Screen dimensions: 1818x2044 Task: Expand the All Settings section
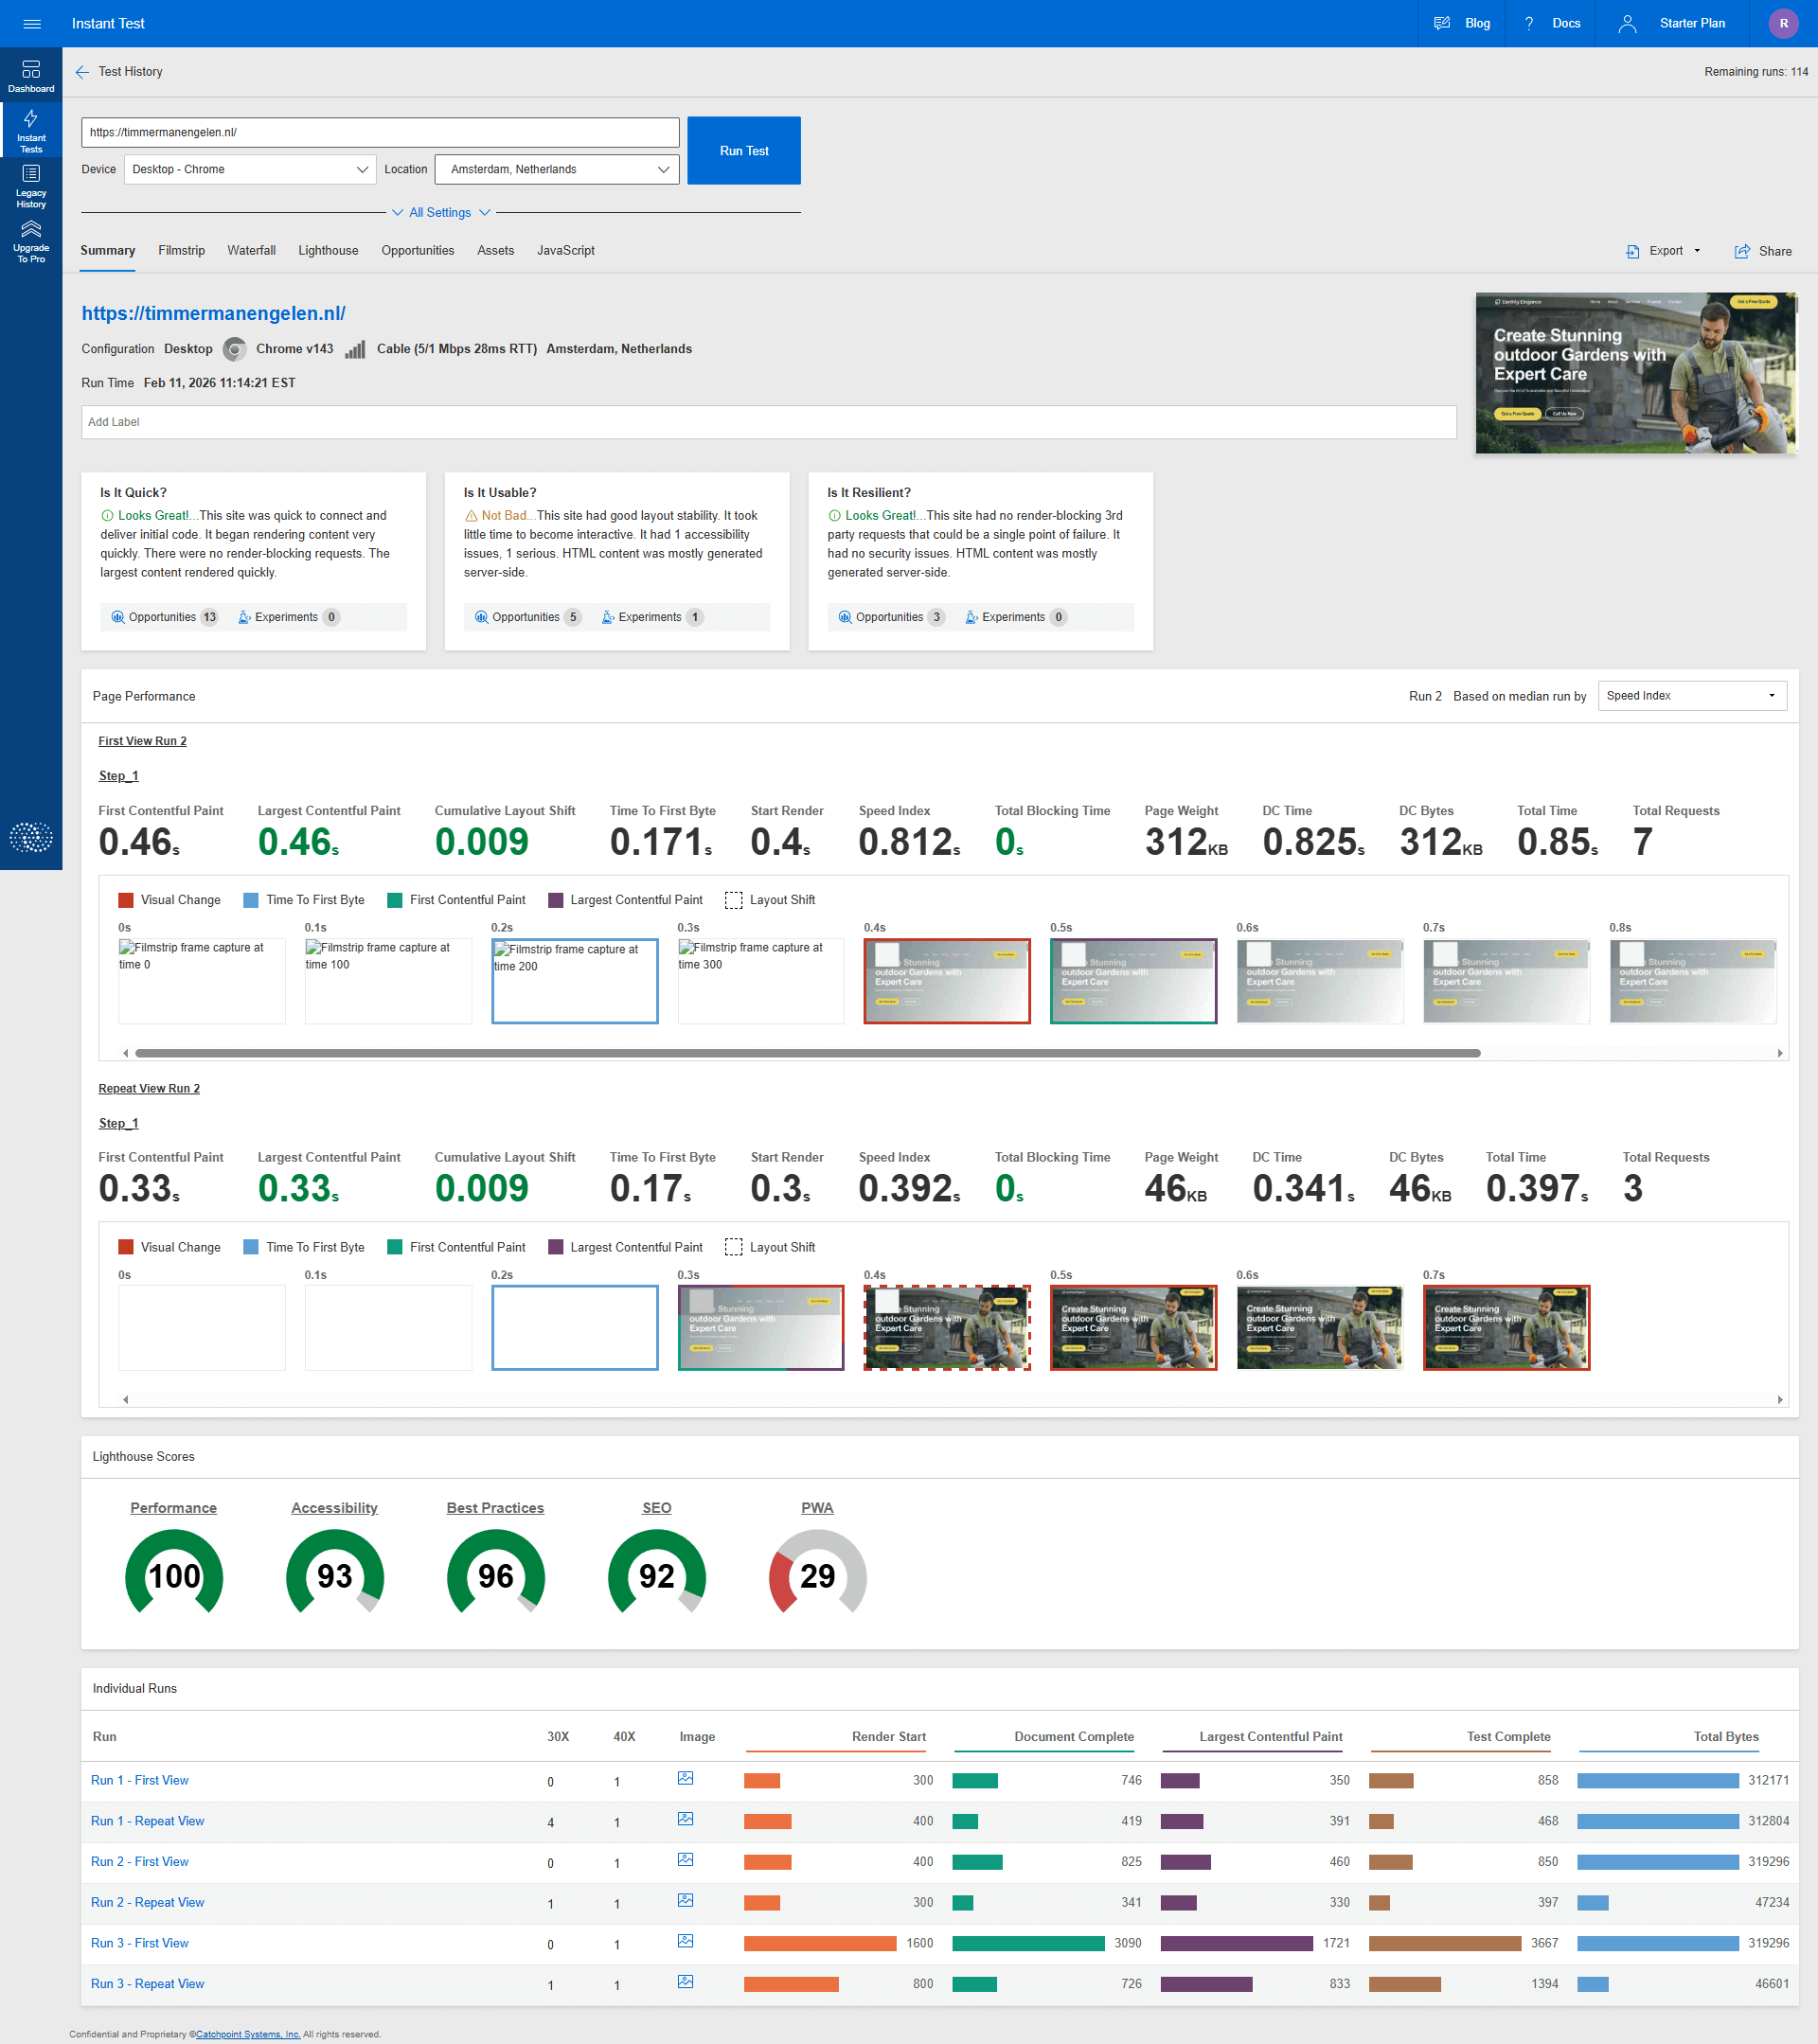[440, 212]
